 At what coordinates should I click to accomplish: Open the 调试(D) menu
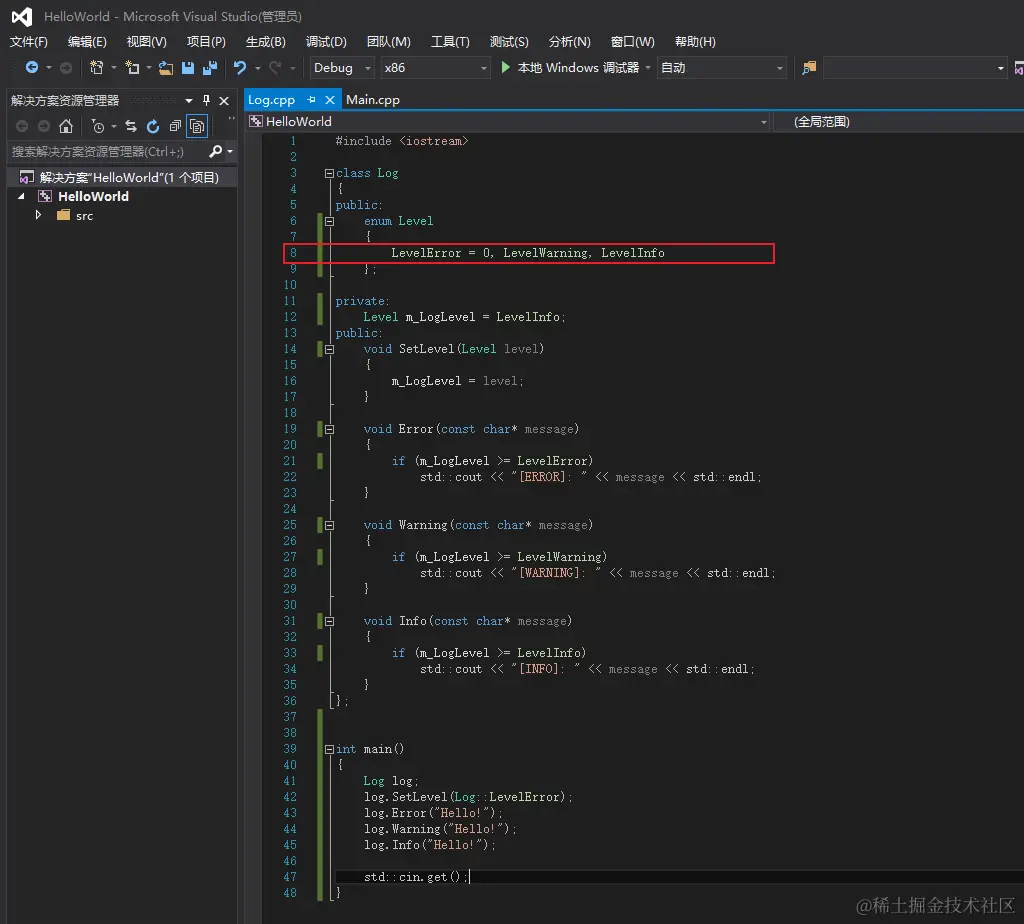pos(326,42)
